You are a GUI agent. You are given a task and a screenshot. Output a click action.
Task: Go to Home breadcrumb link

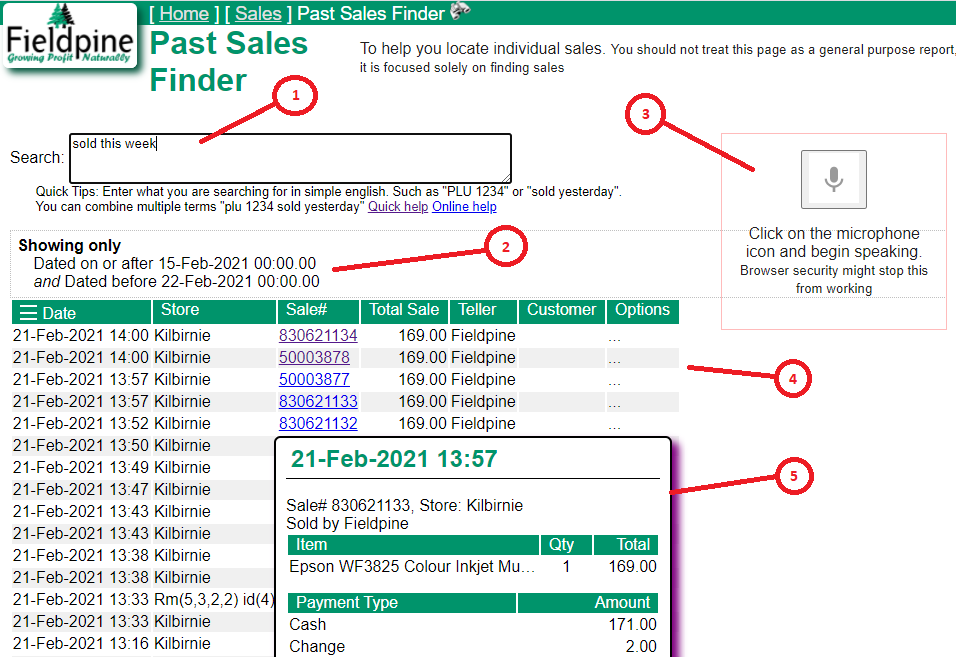184,13
